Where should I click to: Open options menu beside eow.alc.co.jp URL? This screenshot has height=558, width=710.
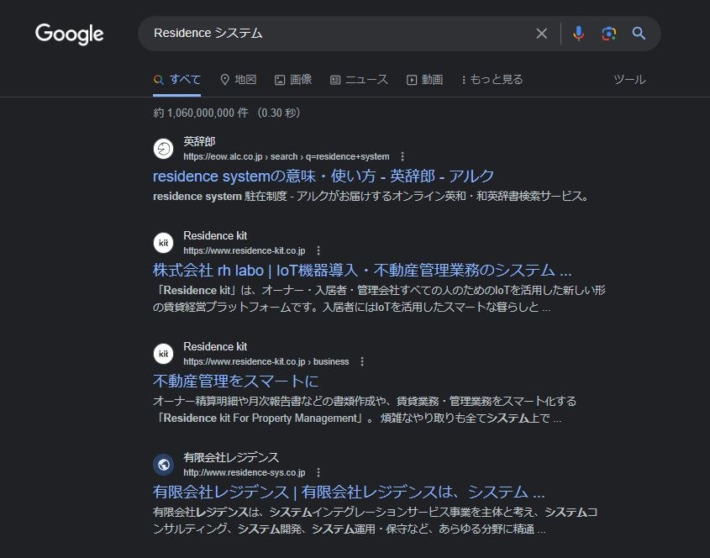[403, 157]
